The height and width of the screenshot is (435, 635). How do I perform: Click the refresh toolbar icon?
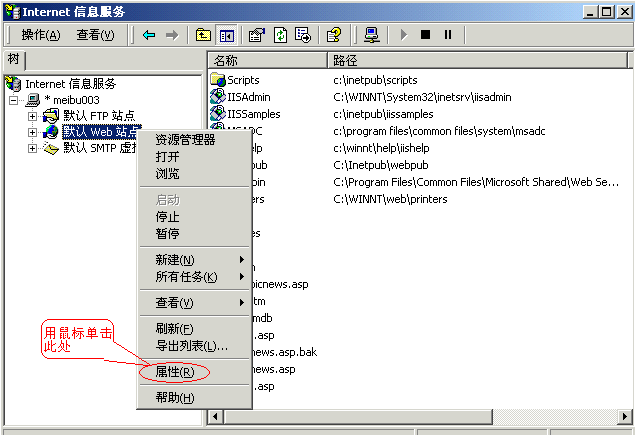pyautogui.click(x=280, y=35)
